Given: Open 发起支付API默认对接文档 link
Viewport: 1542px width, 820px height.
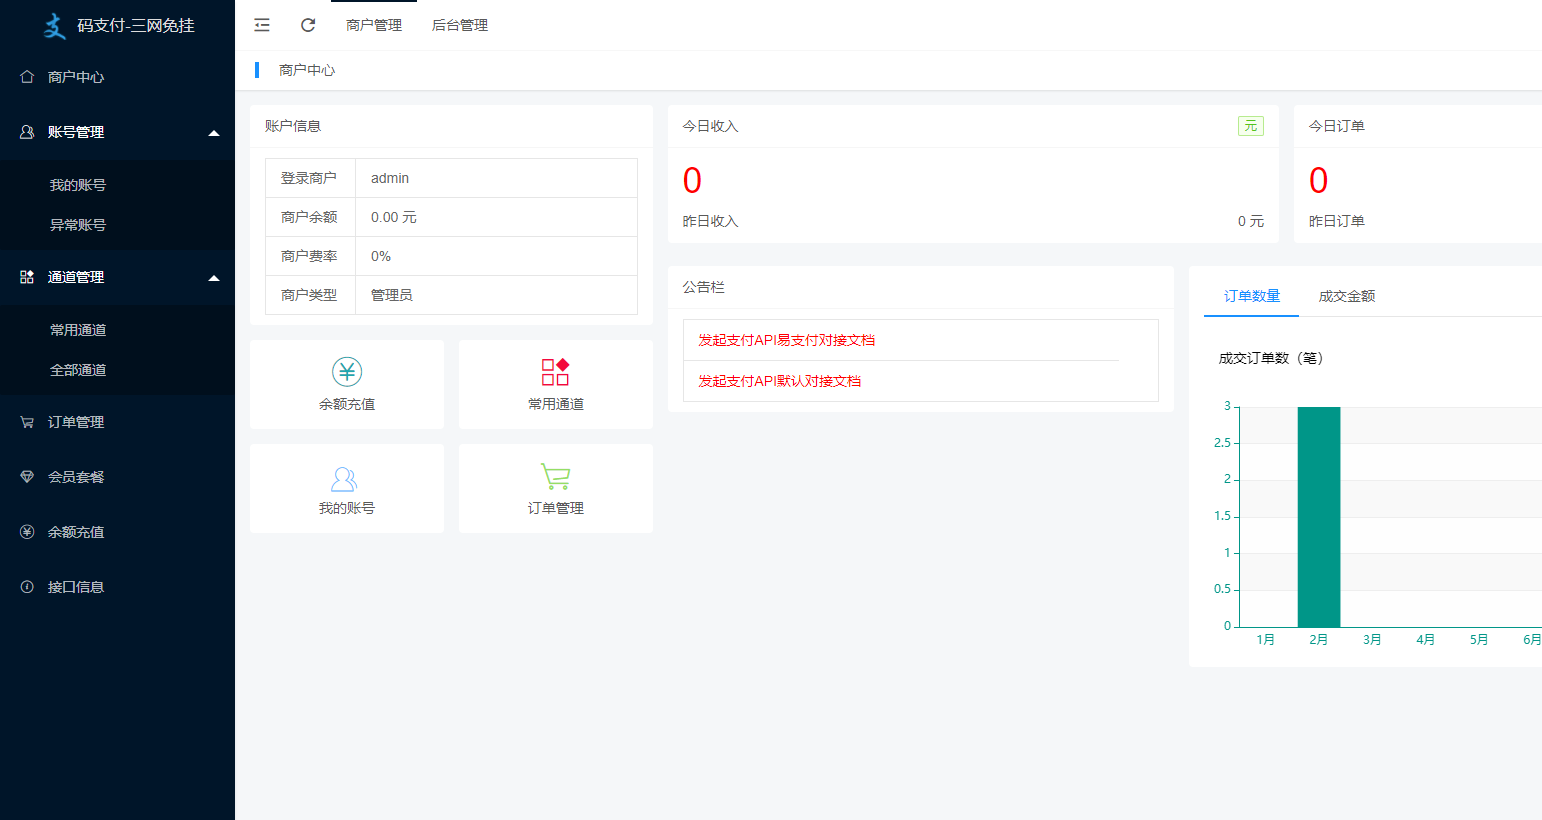Looking at the screenshot, I should coord(779,381).
